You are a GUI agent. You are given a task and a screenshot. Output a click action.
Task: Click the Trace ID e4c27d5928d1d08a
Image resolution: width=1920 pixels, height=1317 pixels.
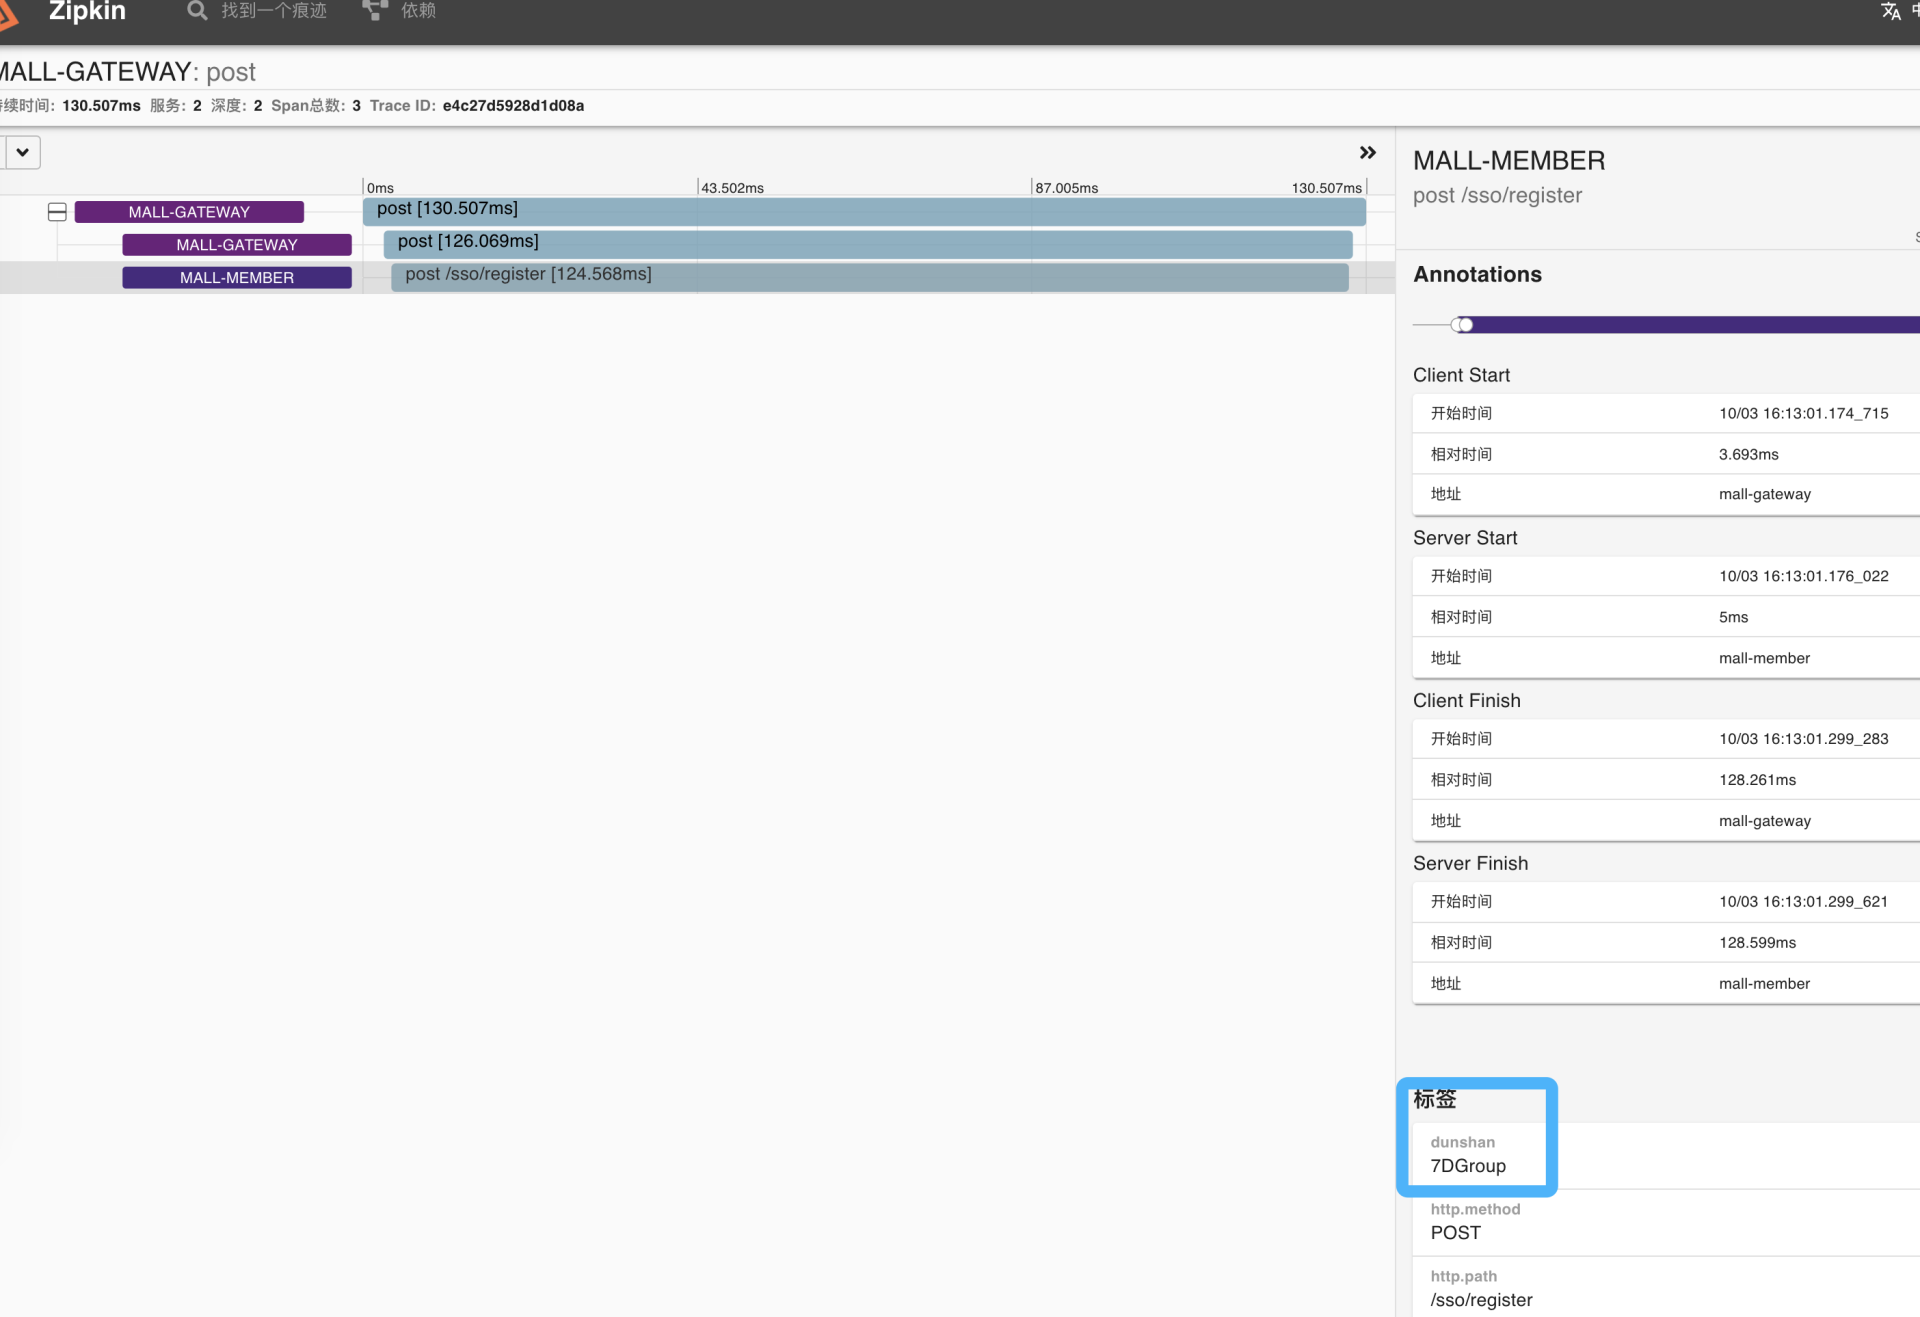coord(513,106)
